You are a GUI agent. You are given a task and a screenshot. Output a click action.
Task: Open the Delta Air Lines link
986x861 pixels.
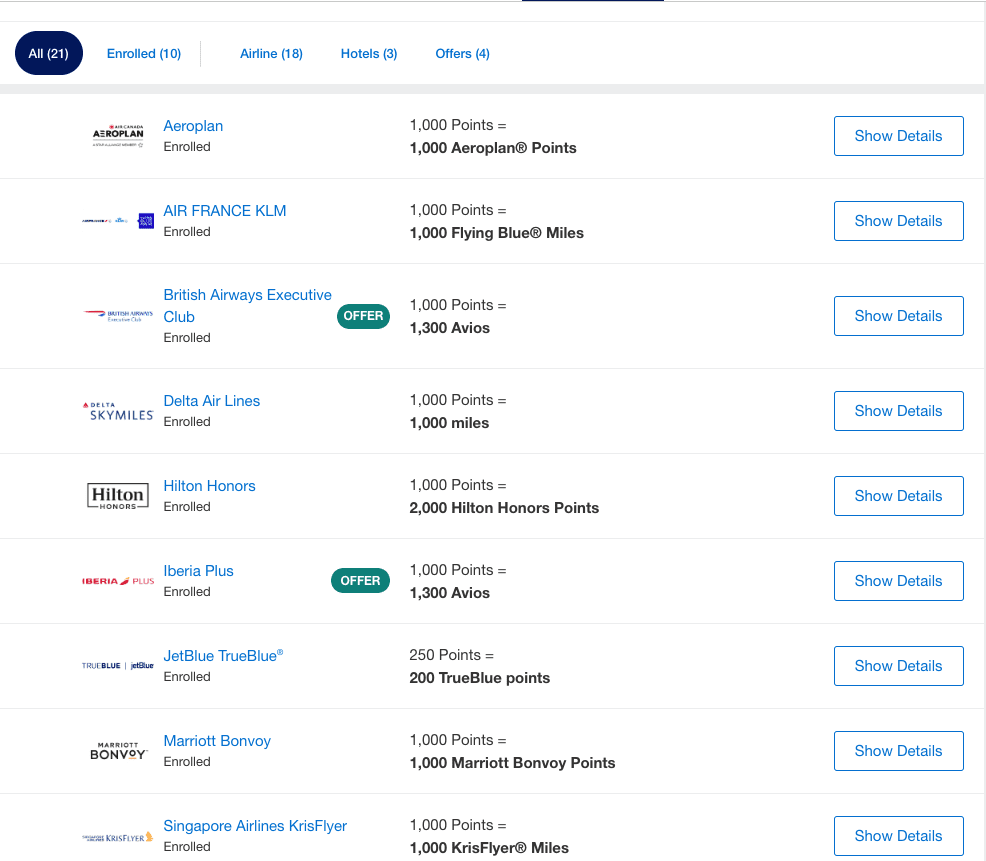point(212,401)
